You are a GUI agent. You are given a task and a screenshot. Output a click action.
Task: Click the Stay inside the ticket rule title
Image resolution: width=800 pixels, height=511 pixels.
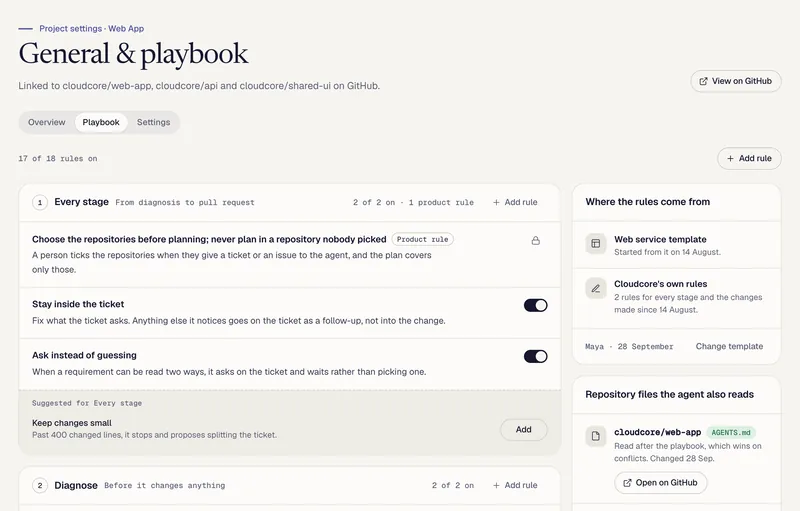tap(78, 304)
